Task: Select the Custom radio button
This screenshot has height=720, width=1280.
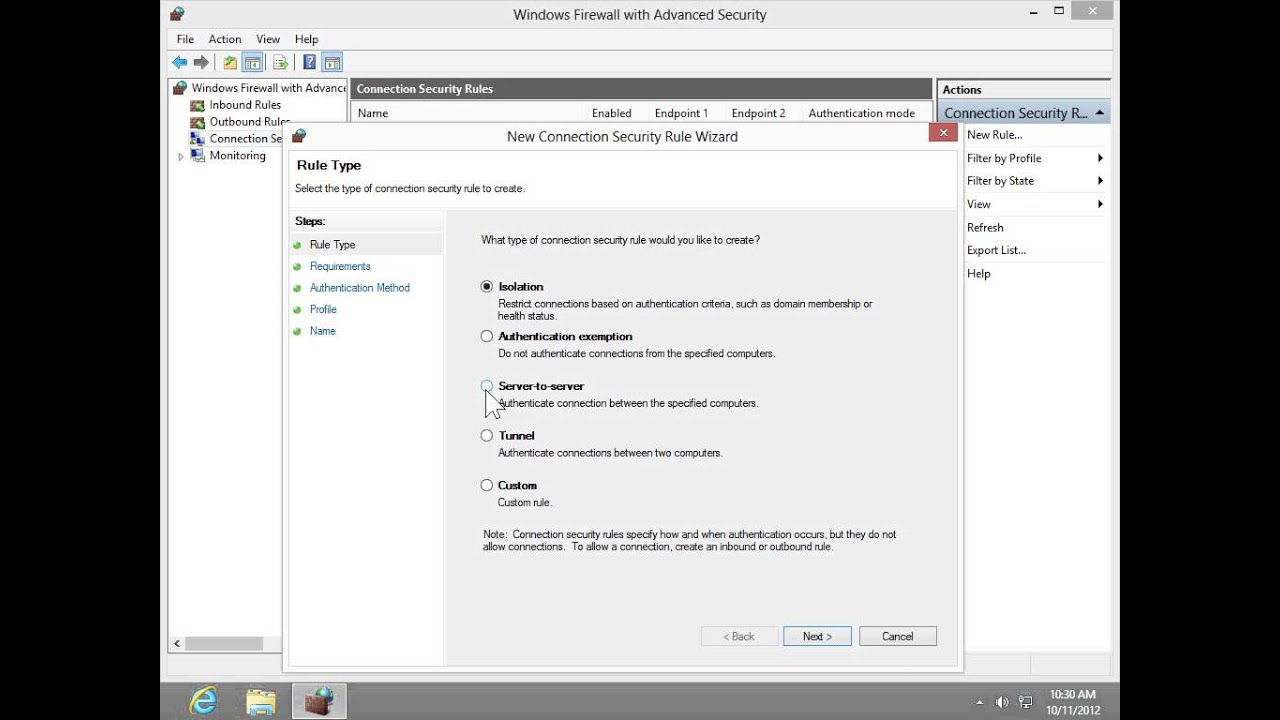Action: click(487, 485)
